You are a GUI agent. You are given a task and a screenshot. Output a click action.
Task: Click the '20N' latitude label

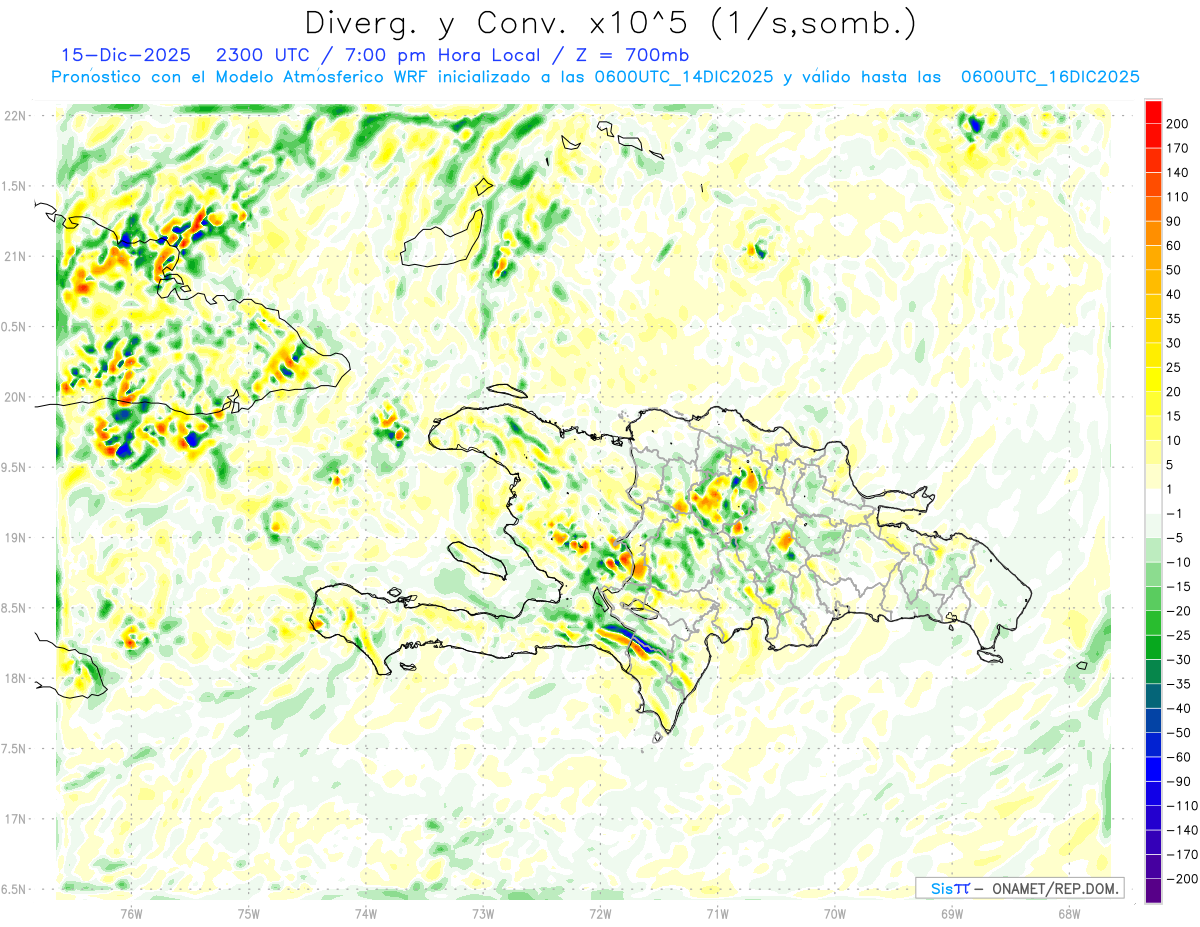(x=16, y=397)
